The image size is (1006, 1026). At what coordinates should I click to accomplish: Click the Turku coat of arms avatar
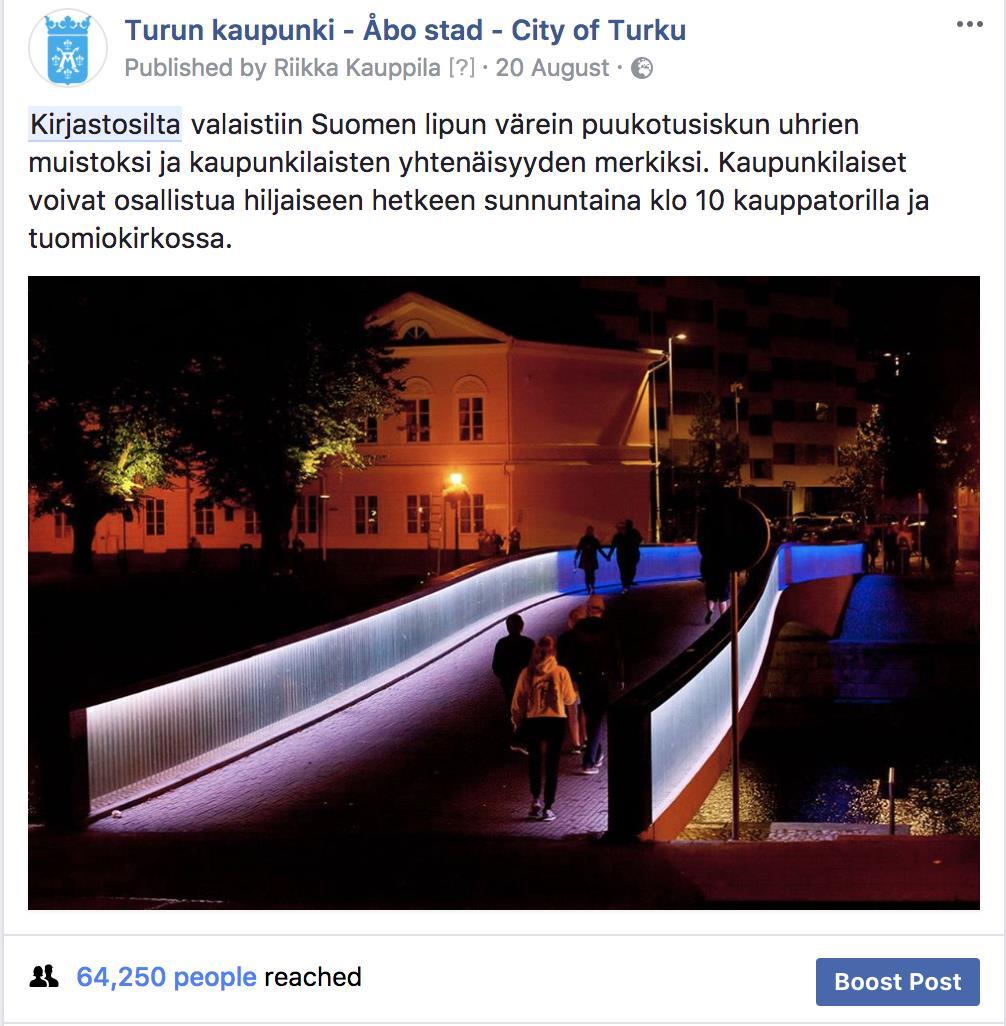[68, 49]
